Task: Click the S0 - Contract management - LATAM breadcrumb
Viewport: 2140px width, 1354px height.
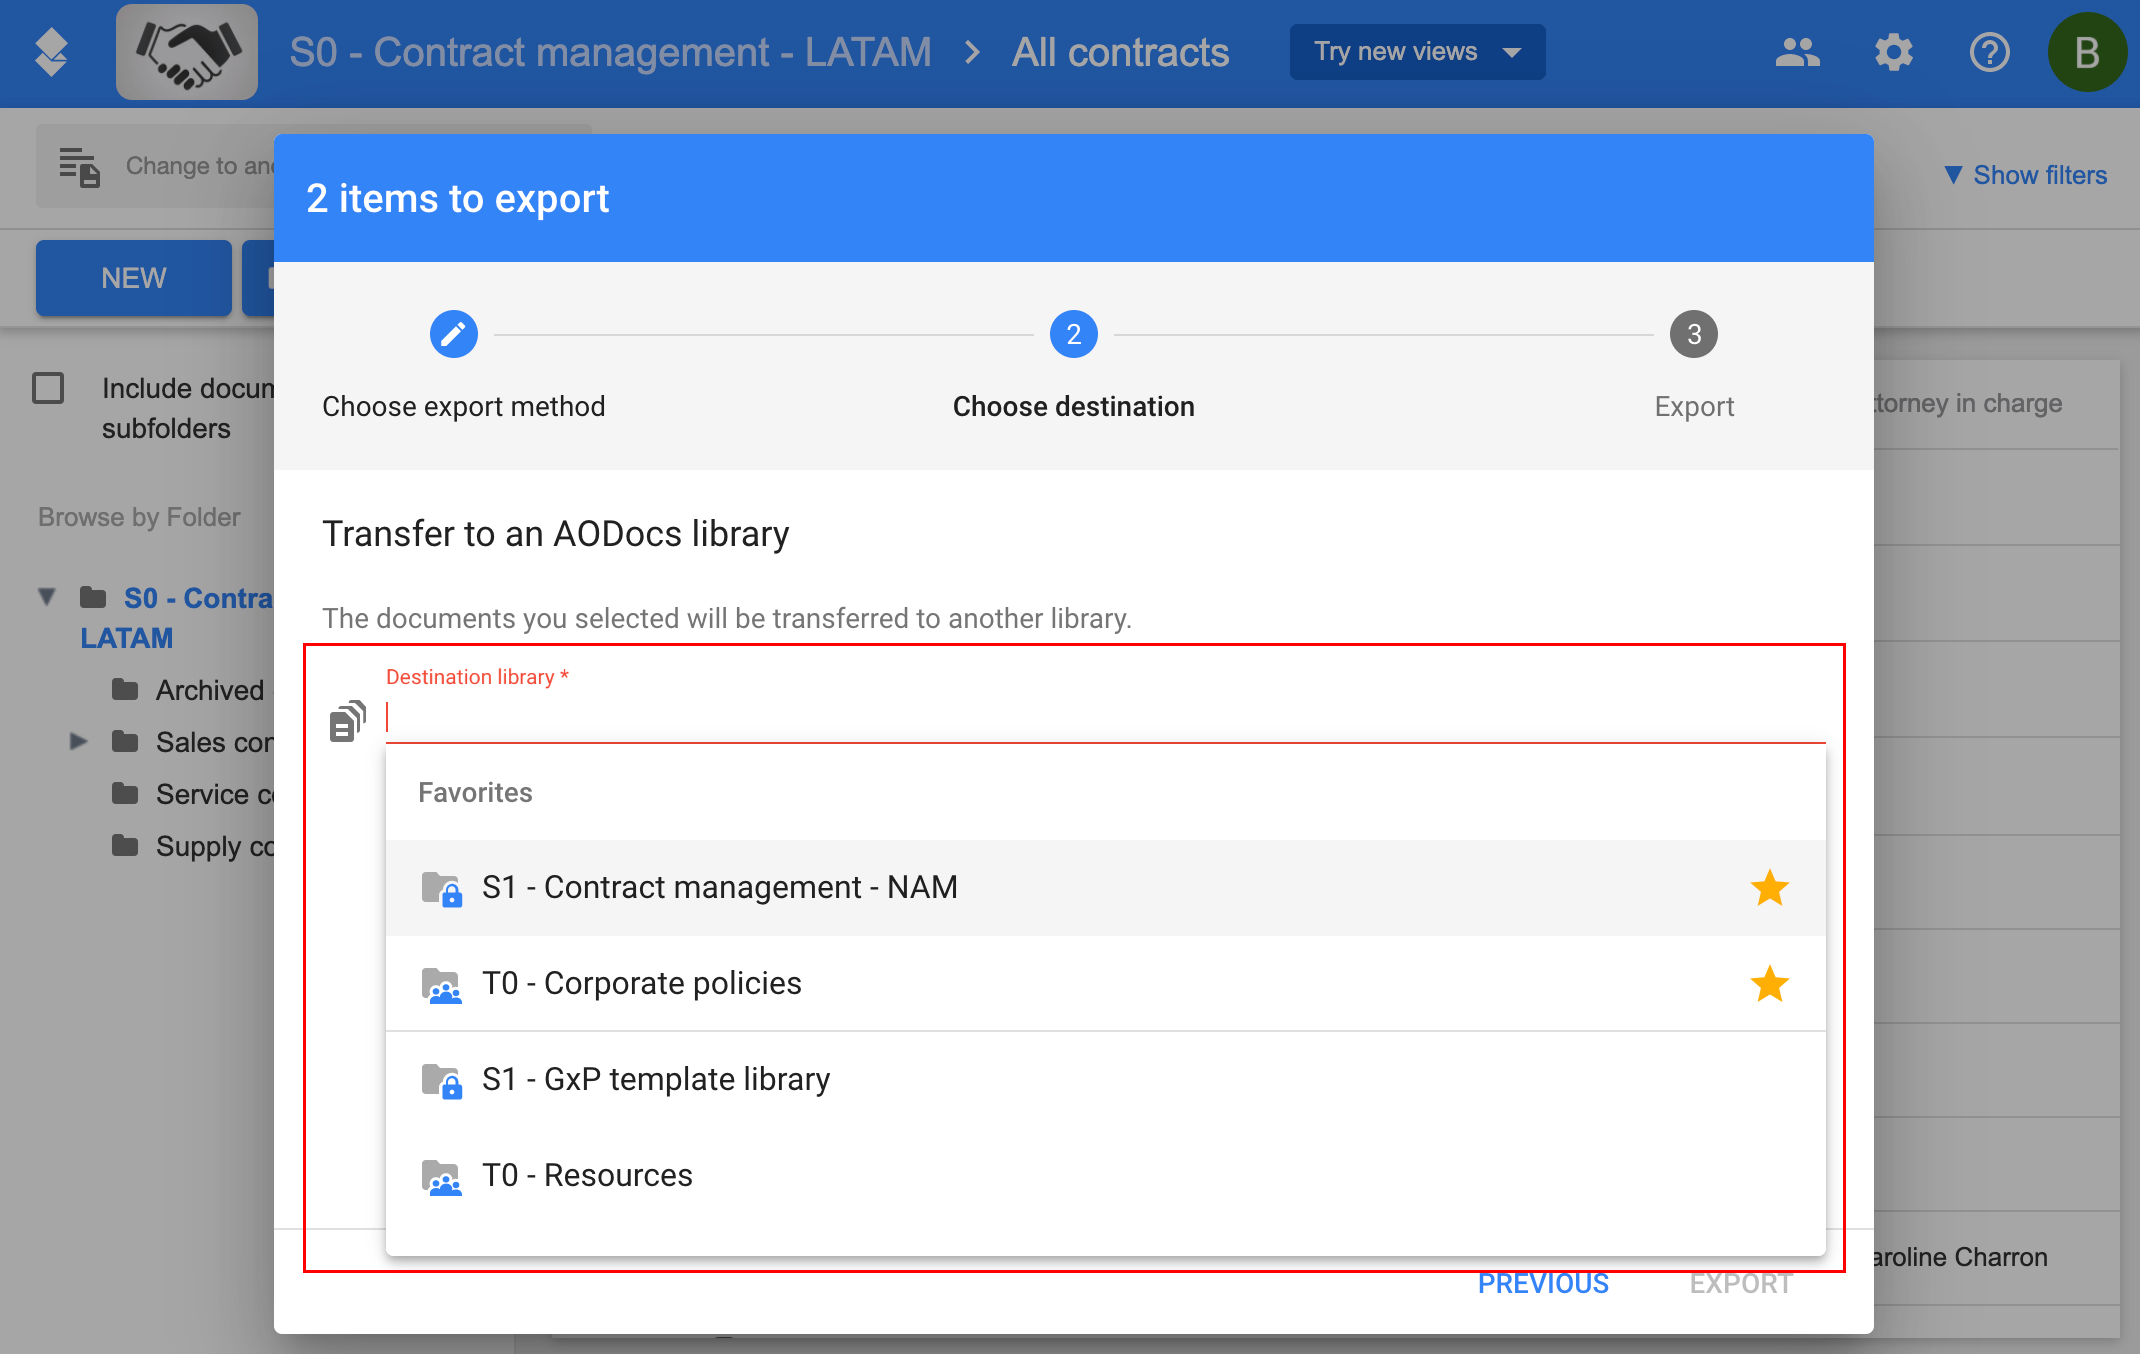Action: point(610,52)
